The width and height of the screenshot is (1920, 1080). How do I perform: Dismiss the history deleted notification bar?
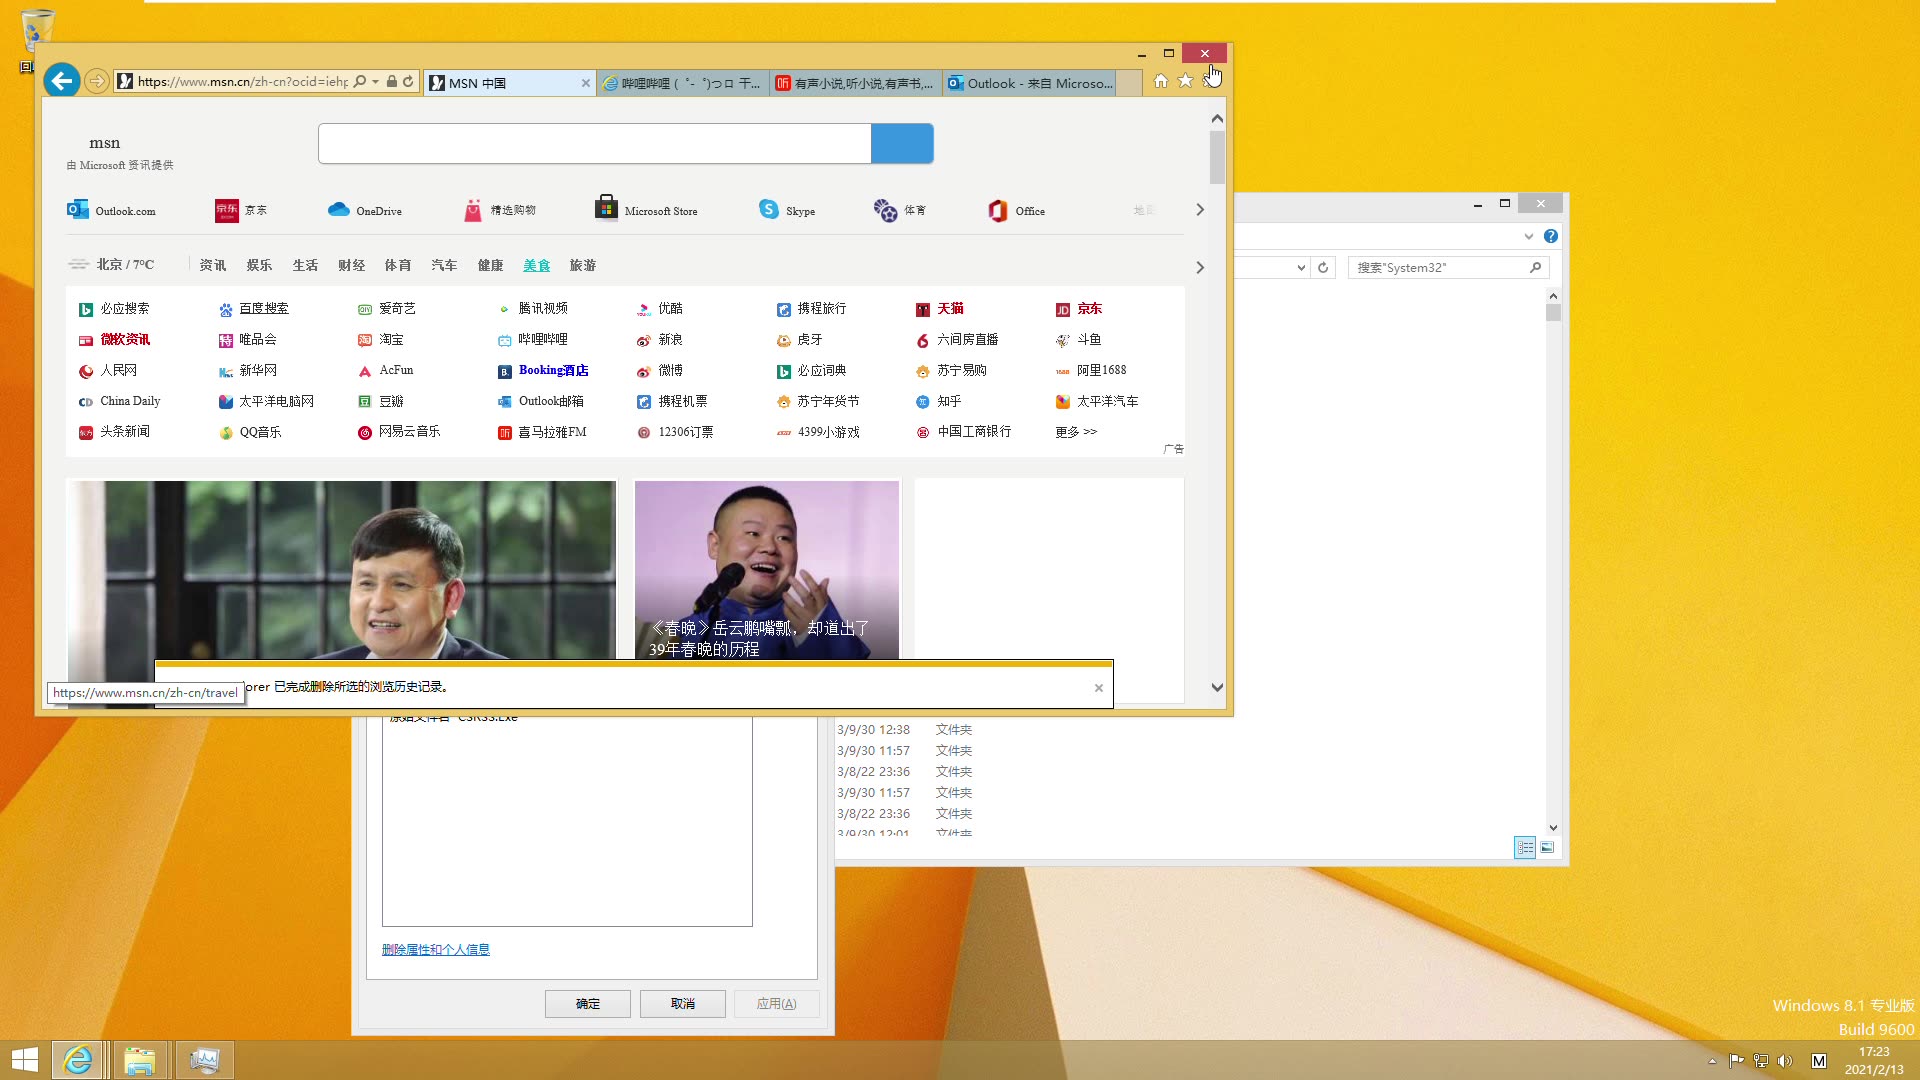pos(1099,688)
